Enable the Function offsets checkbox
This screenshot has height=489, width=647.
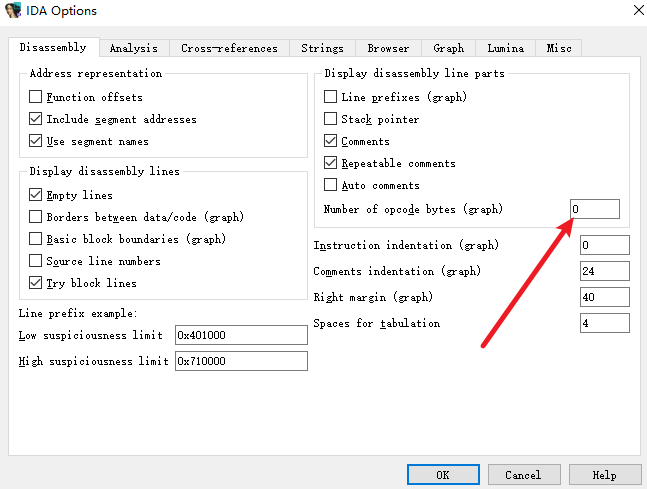[x=35, y=97]
